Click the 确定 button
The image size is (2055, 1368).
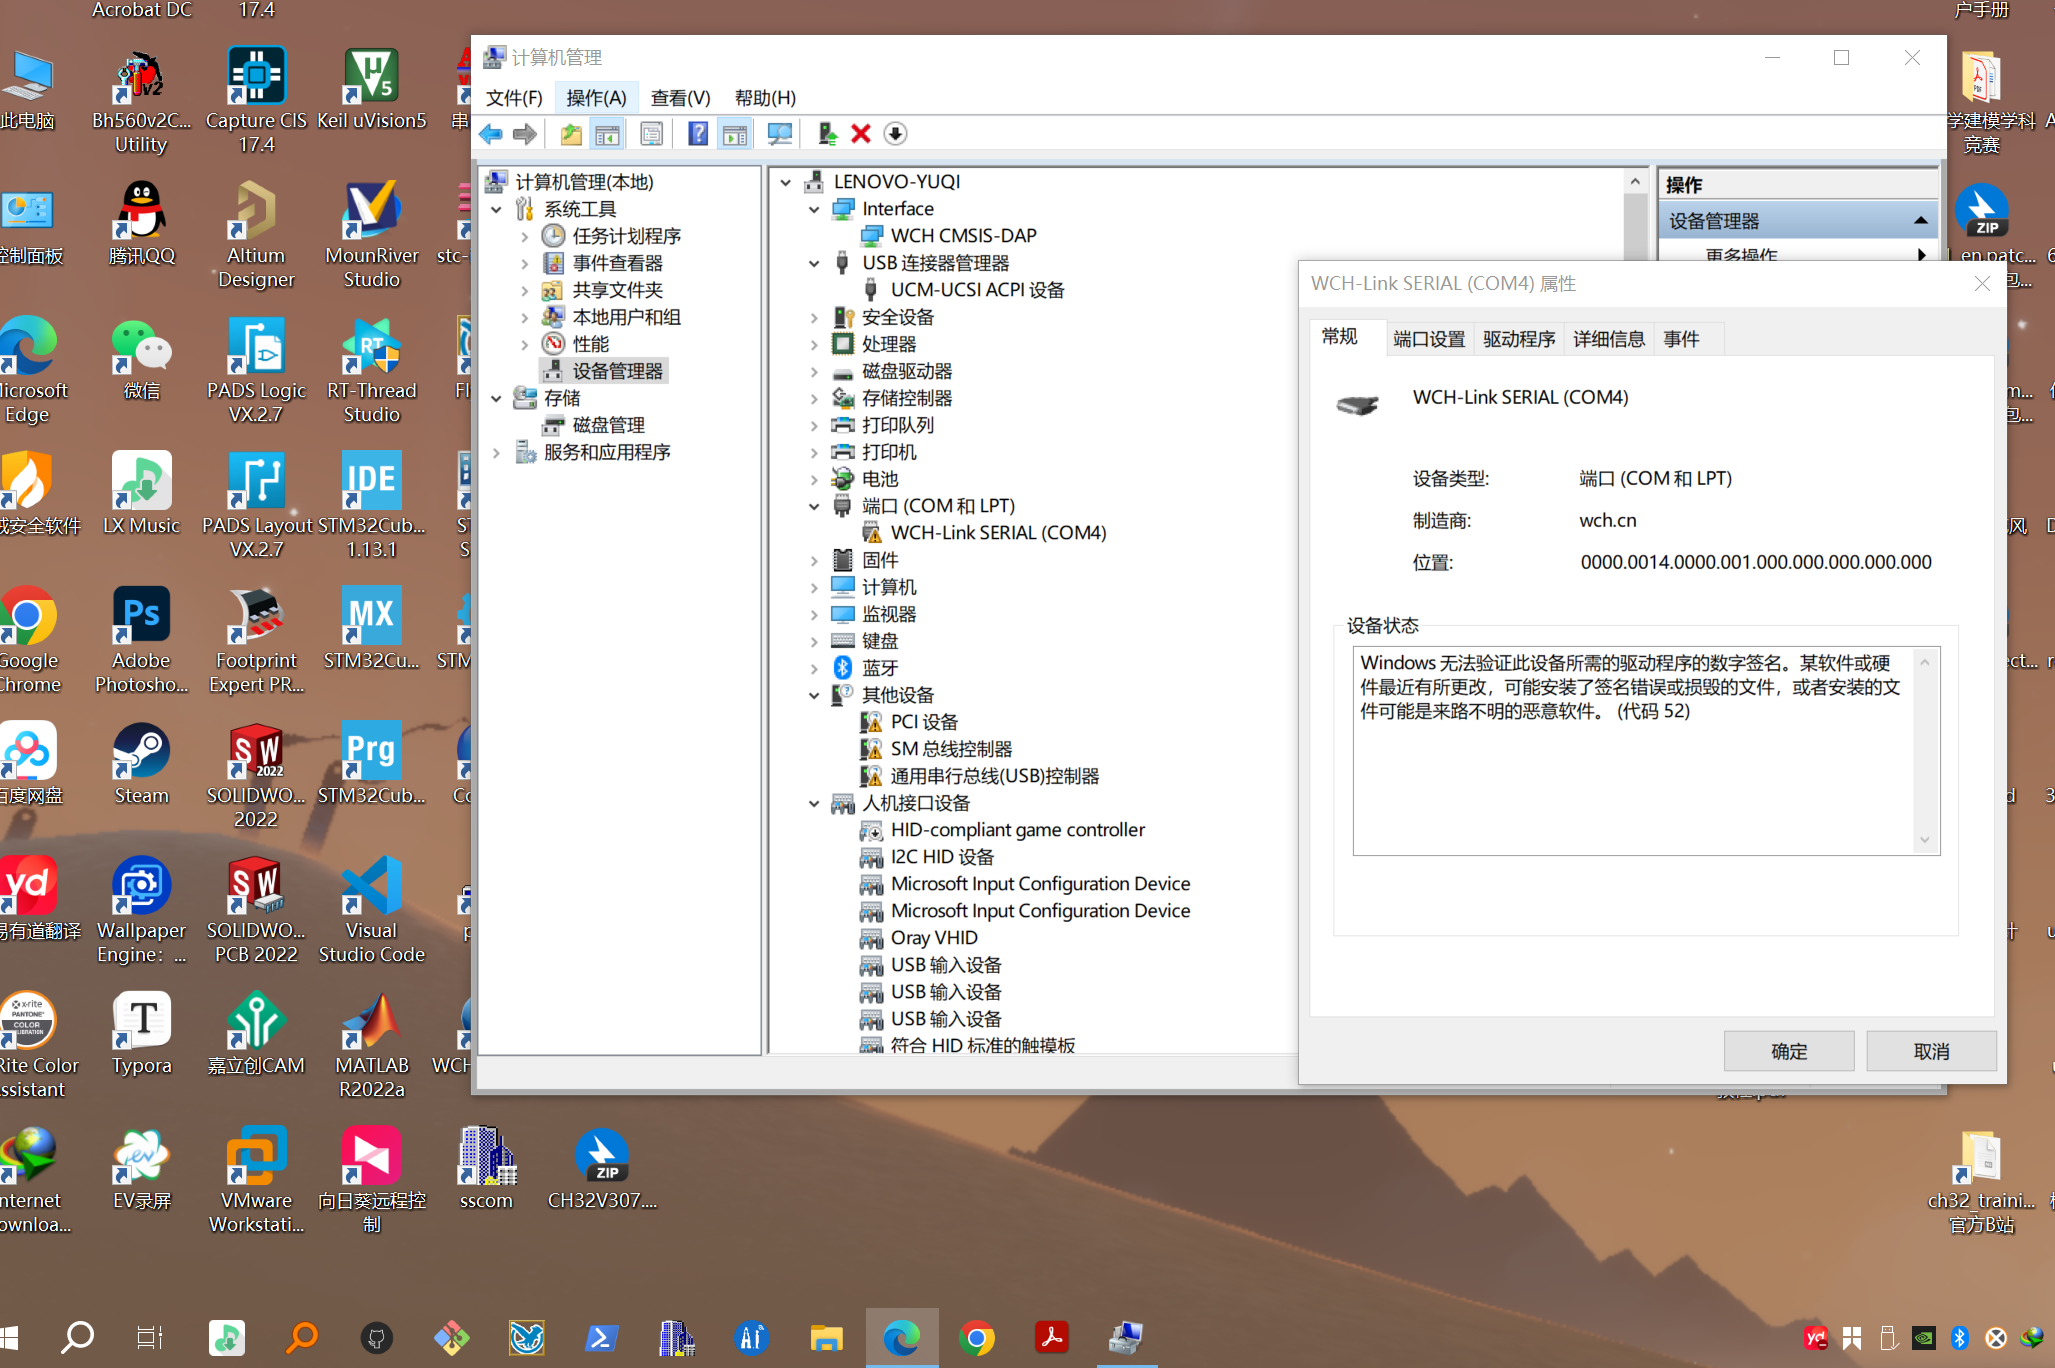click(1789, 1051)
